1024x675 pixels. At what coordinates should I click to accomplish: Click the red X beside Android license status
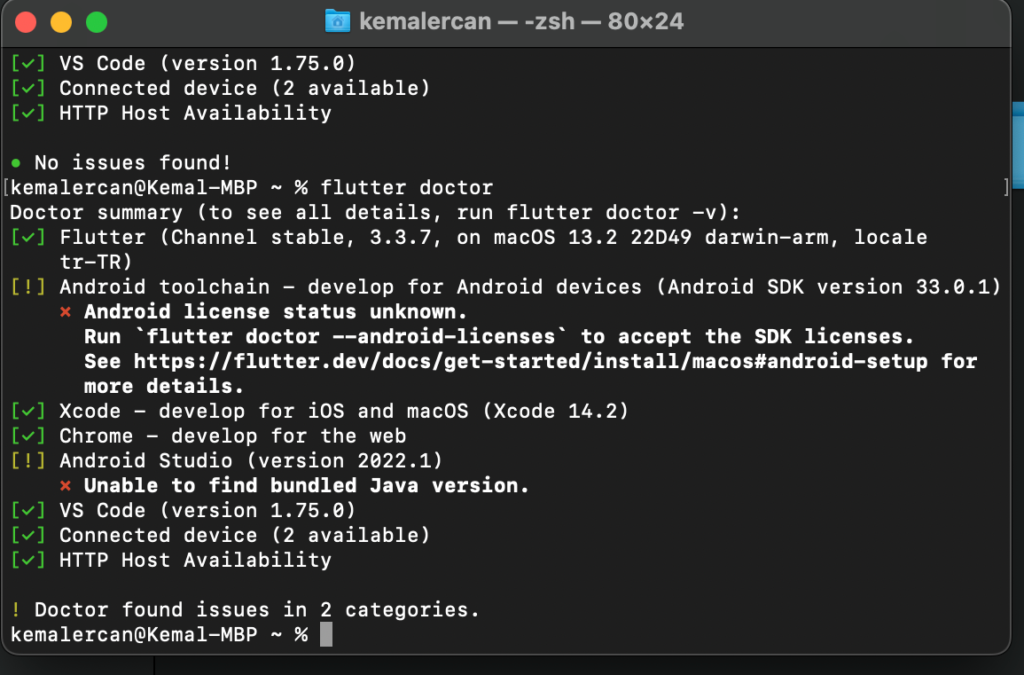65,312
